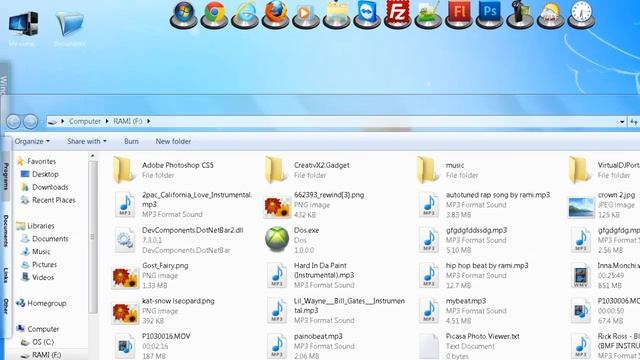The height and width of the screenshot is (360, 640).
Task: Open My Computer desktop icon
Action: pyautogui.click(x=23, y=28)
